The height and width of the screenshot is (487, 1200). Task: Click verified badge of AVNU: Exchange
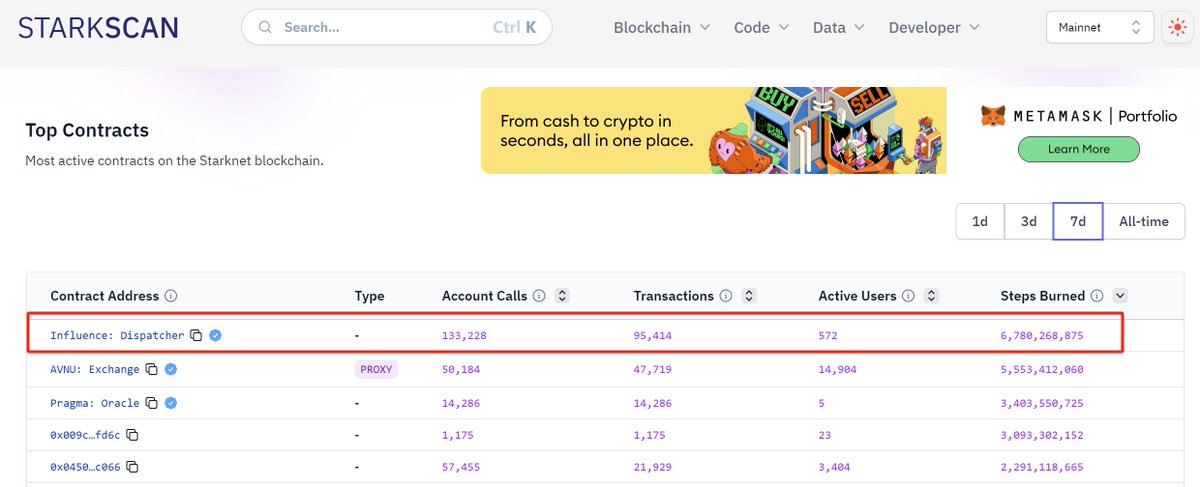[x=170, y=369]
